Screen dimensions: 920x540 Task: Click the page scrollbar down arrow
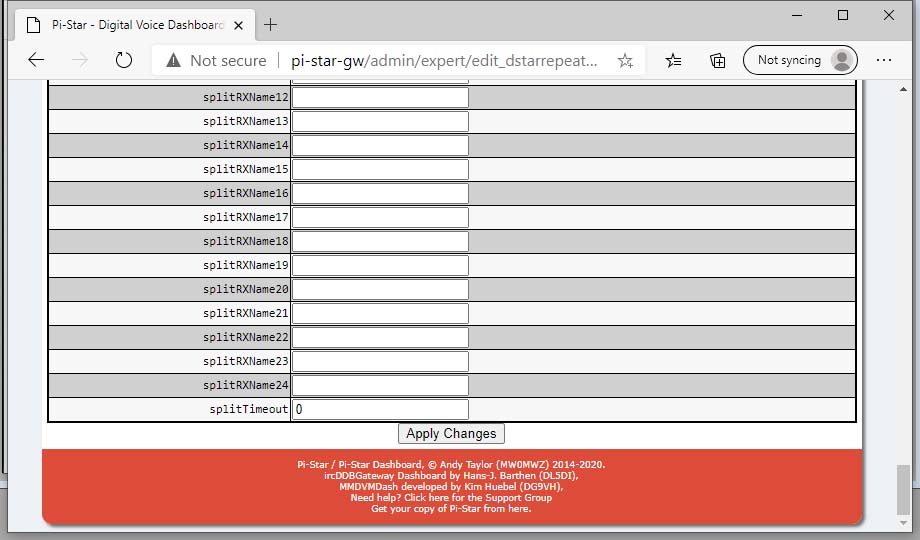click(x=903, y=522)
